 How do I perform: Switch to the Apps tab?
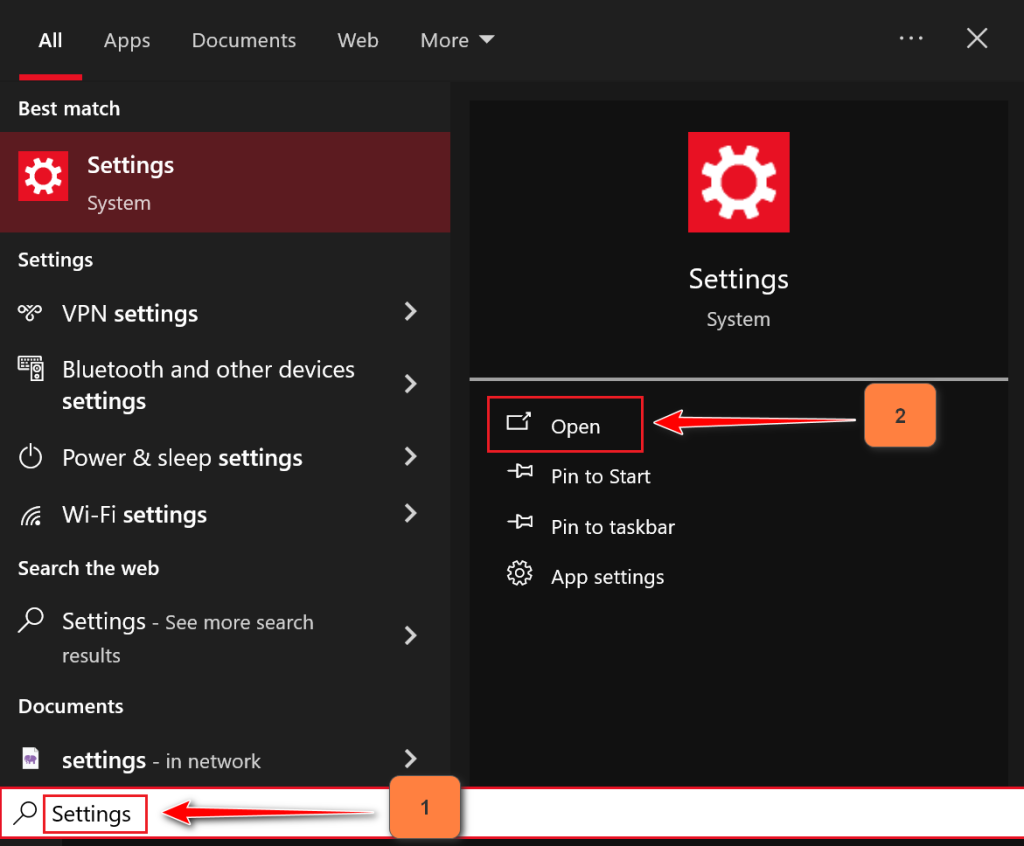(127, 40)
